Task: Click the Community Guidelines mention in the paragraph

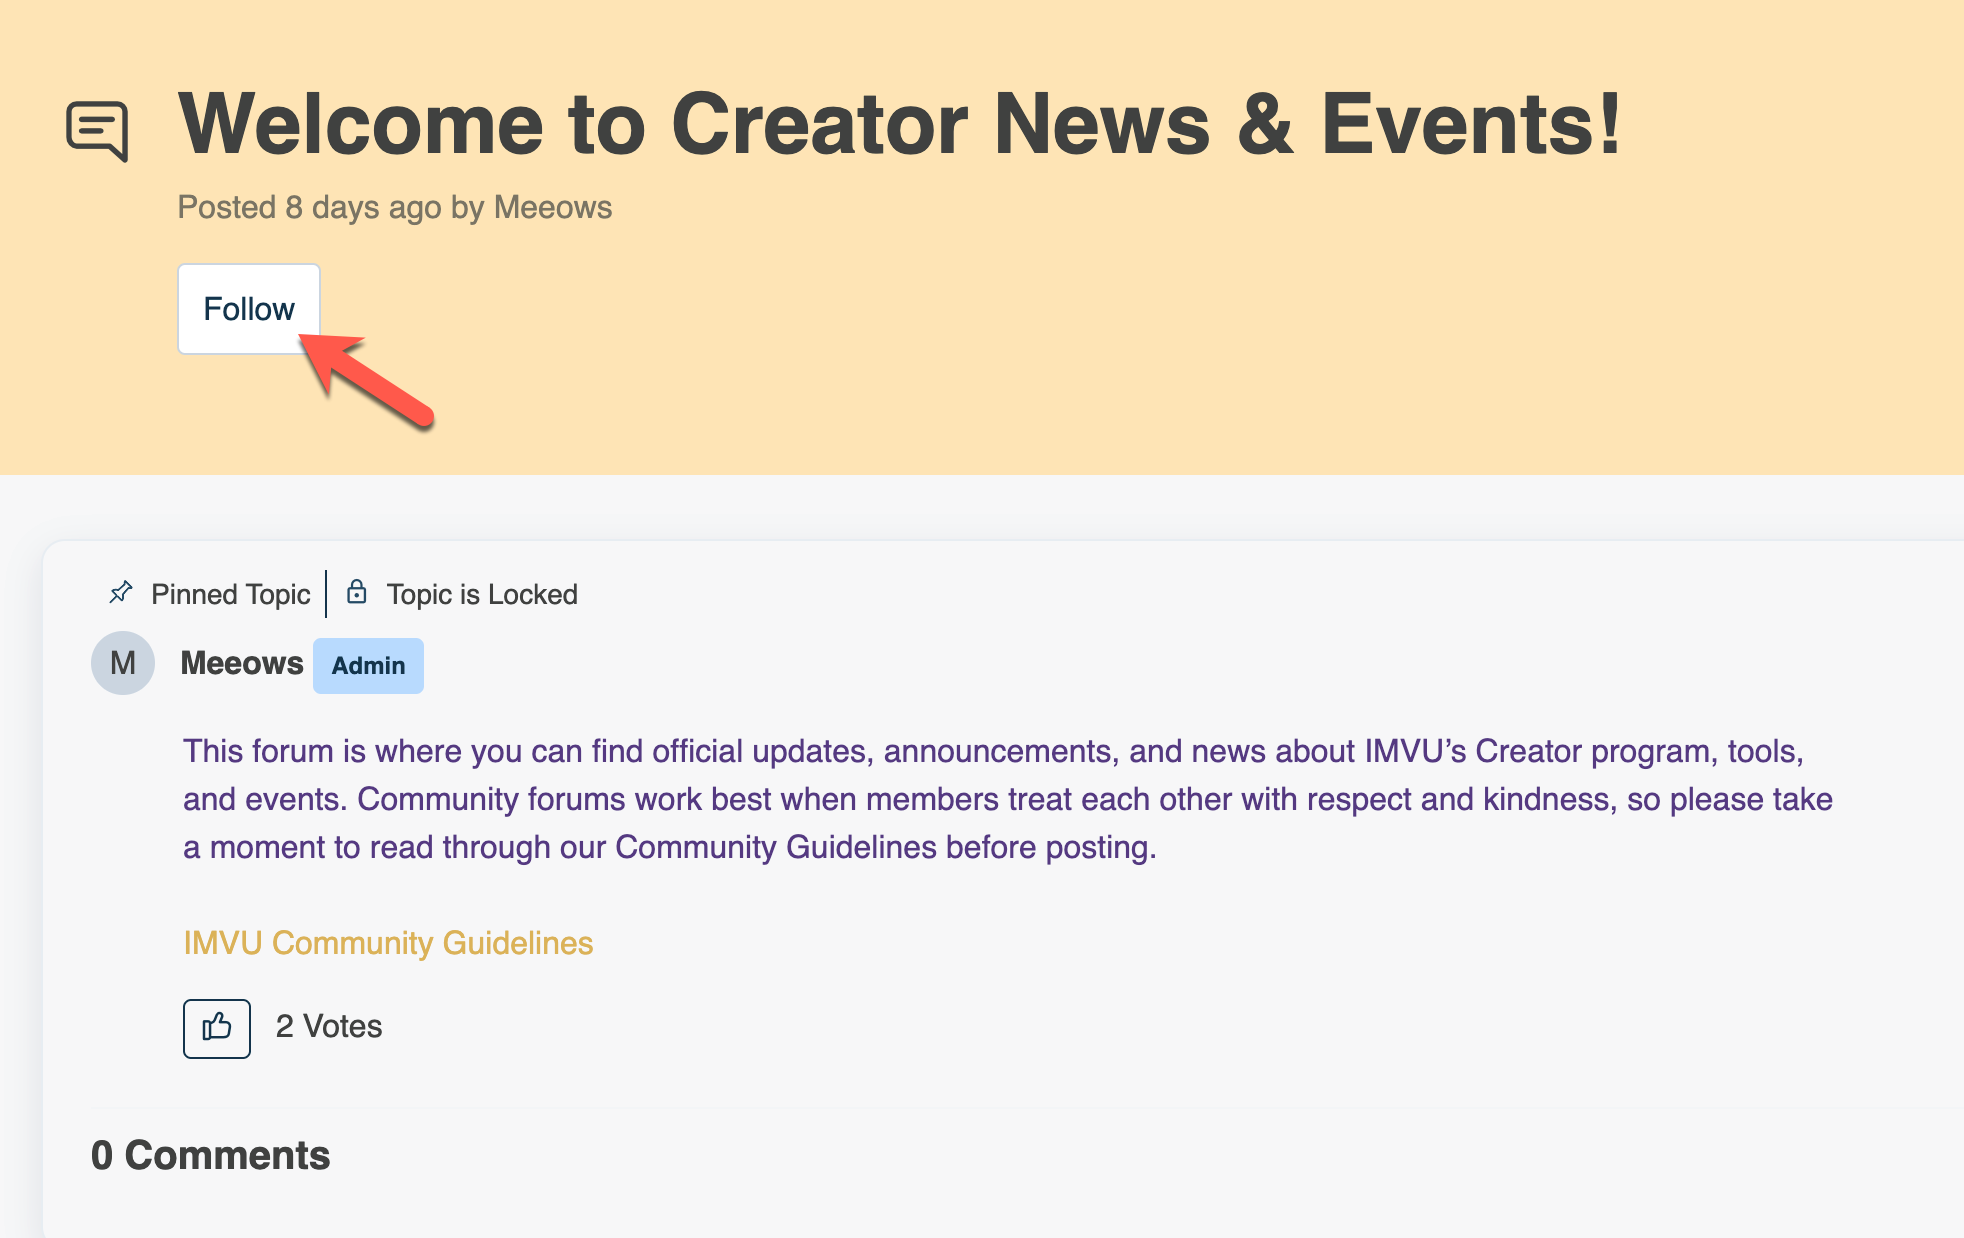Action: [776, 847]
